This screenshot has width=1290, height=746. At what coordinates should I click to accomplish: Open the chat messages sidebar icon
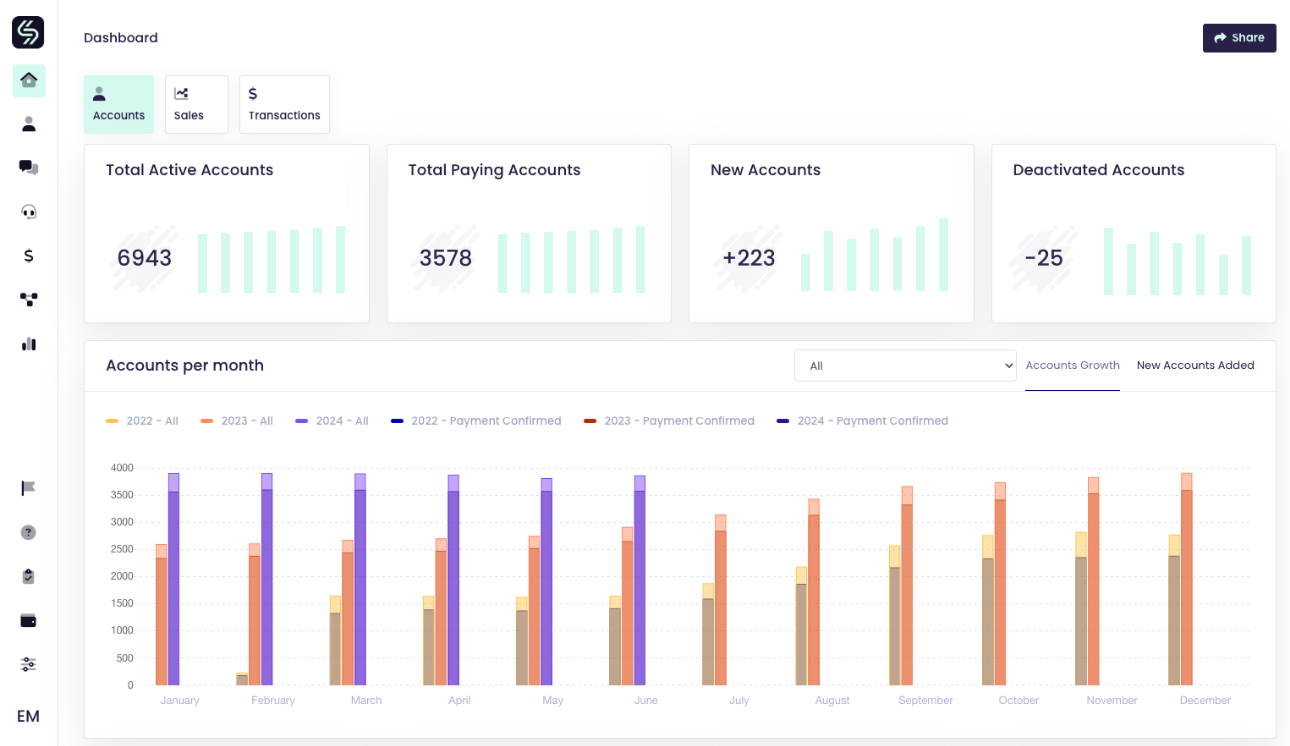point(29,167)
